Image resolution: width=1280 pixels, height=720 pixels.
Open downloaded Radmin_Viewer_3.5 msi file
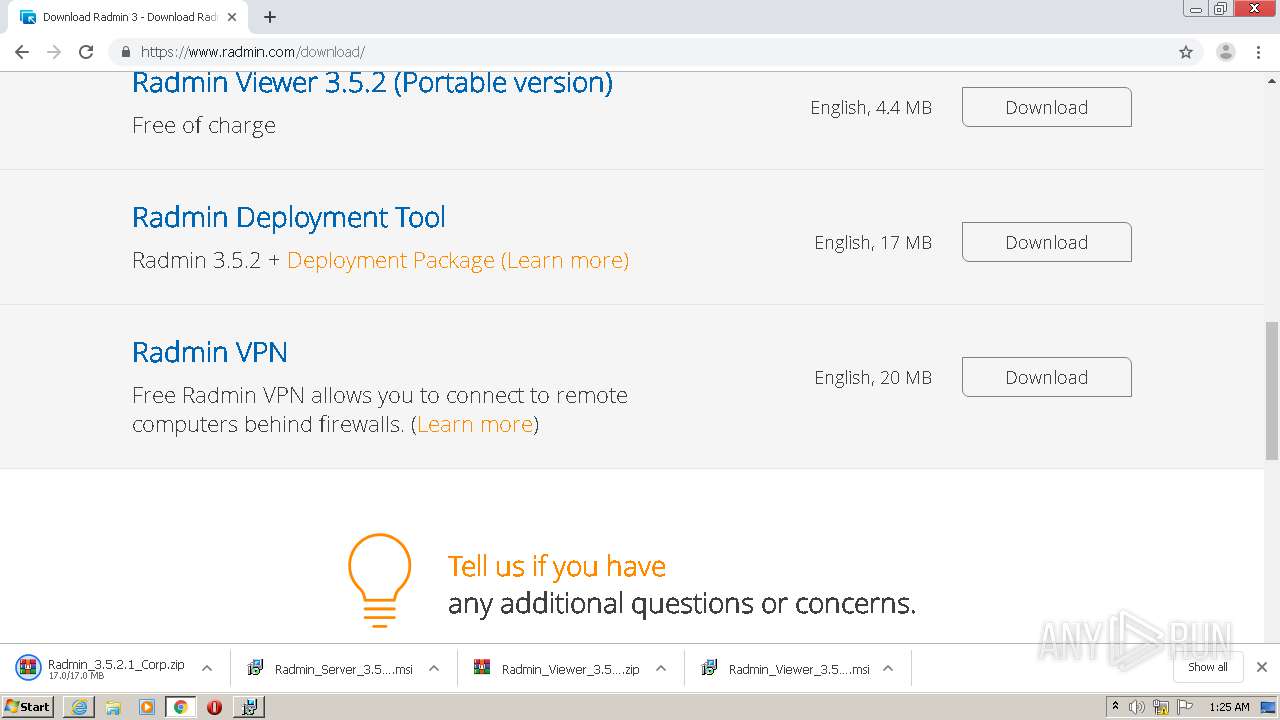pyautogui.click(x=785, y=669)
